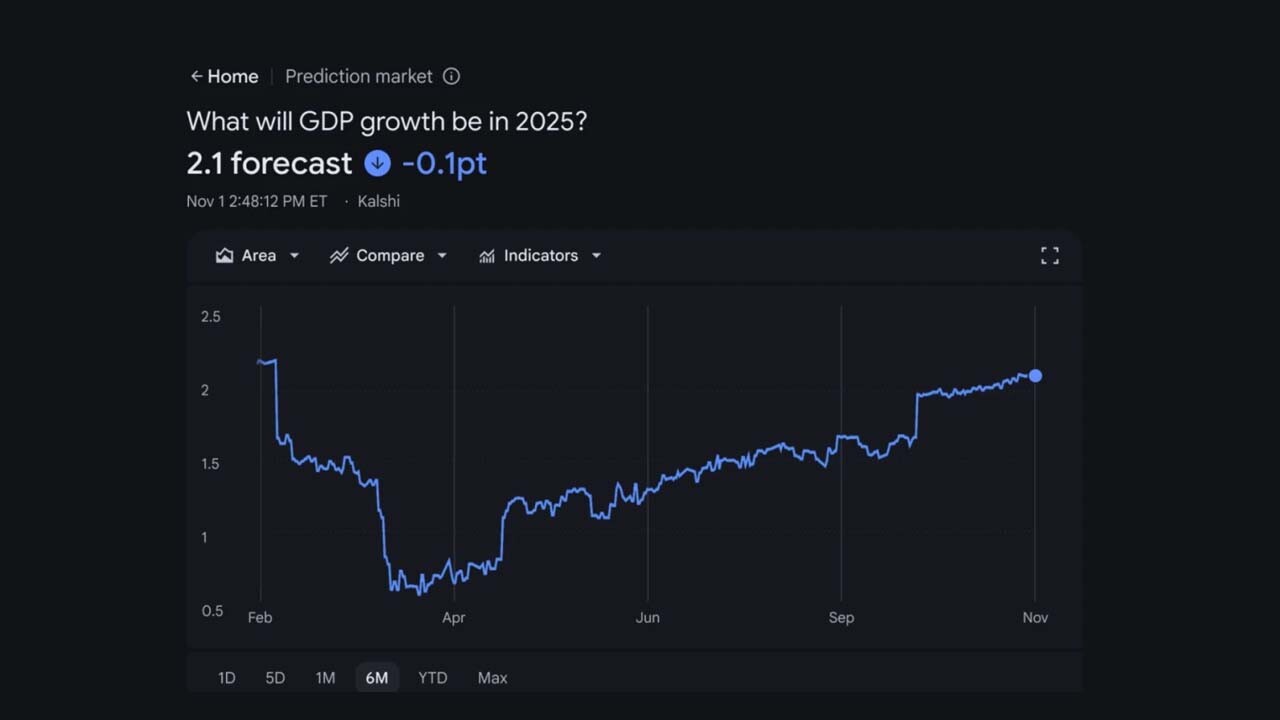
Task: Choose the 5D chart view
Action: tap(275, 677)
